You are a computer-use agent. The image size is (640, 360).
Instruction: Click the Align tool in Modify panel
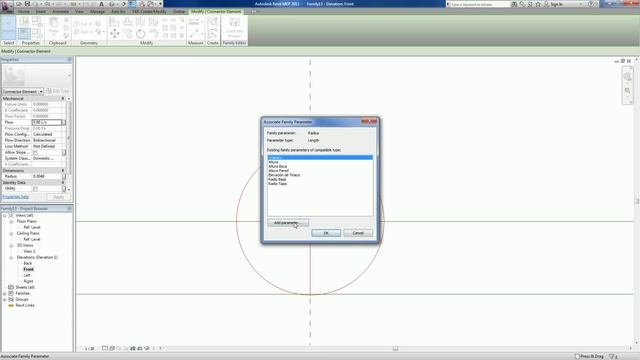(114, 21)
